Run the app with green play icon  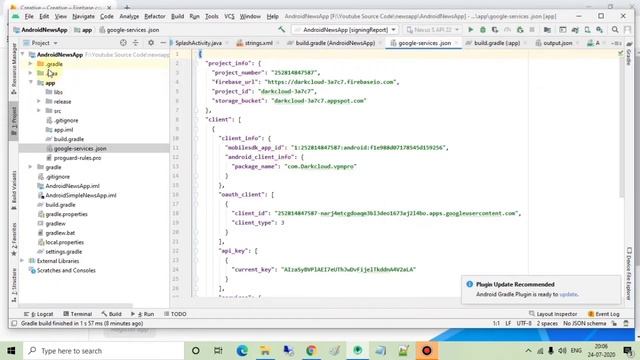coord(471,30)
